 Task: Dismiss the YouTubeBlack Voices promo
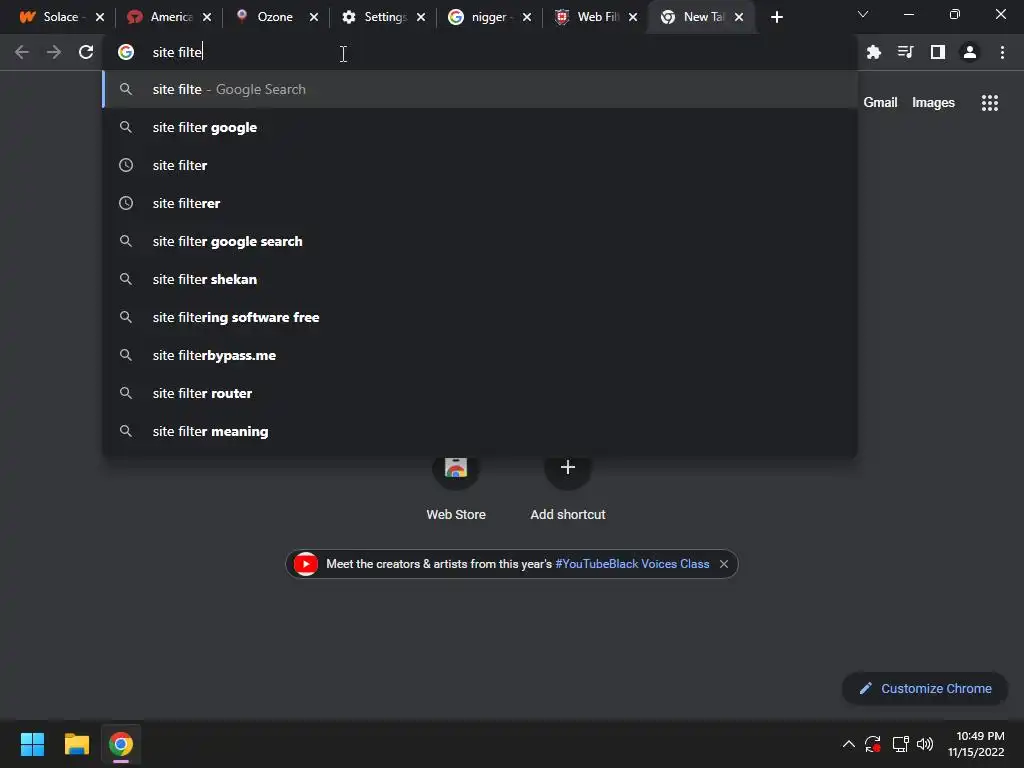pos(724,564)
